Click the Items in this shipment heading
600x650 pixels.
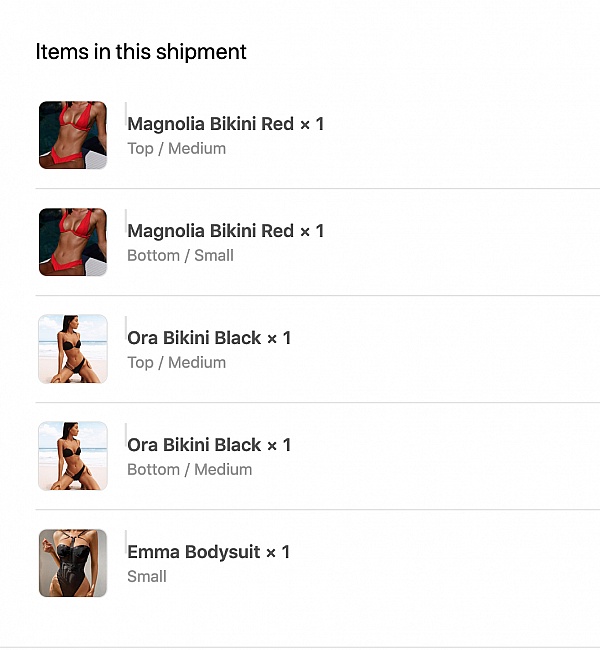pos(141,52)
